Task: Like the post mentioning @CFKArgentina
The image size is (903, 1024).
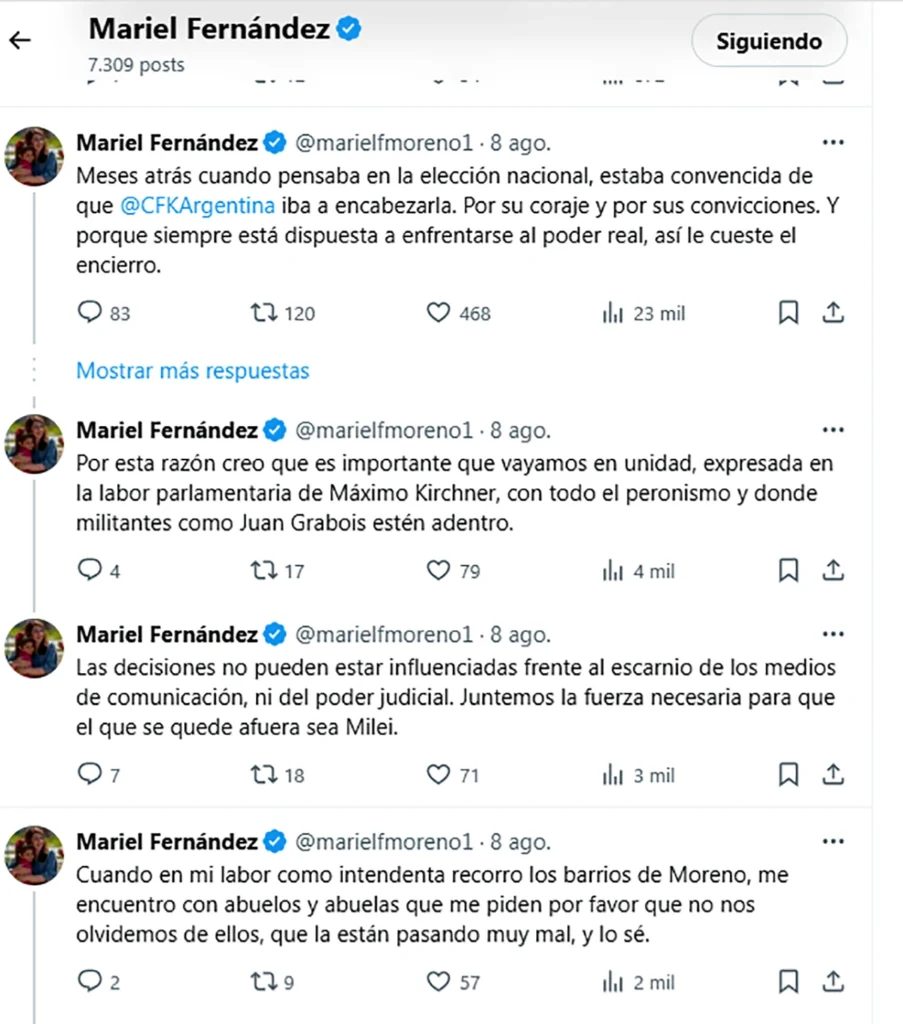Action: (x=439, y=313)
